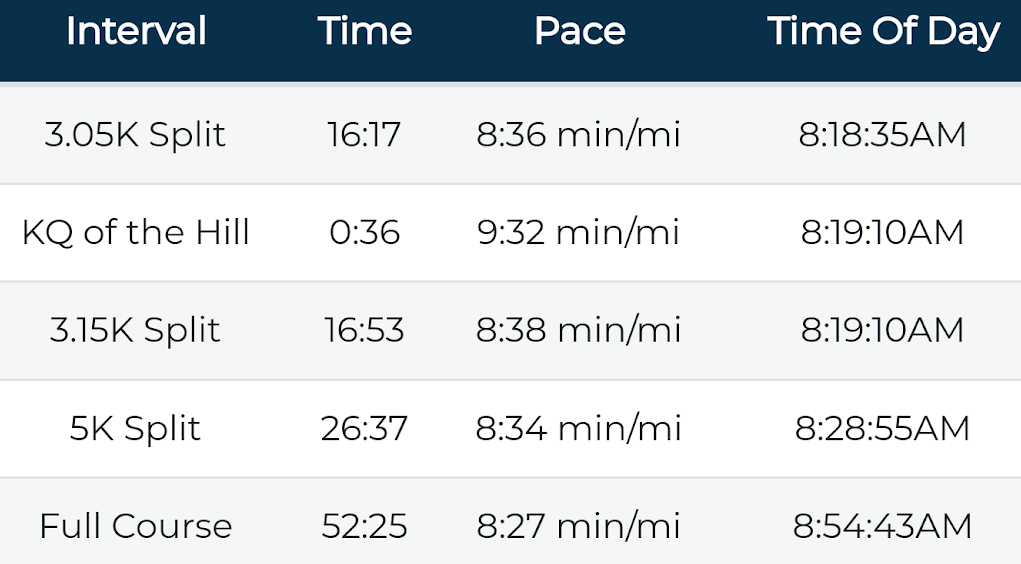Click the 8:36 min/mi pace cell
Viewport: 1021px width, 564px height.
[x=578, y=135]
